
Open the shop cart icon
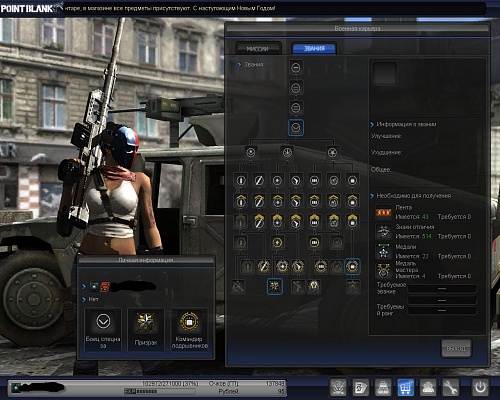pos(405,387)
